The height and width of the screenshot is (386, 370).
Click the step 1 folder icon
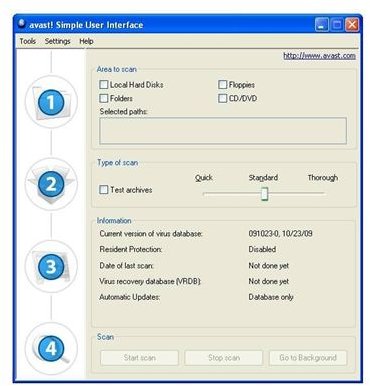[51, 102]
